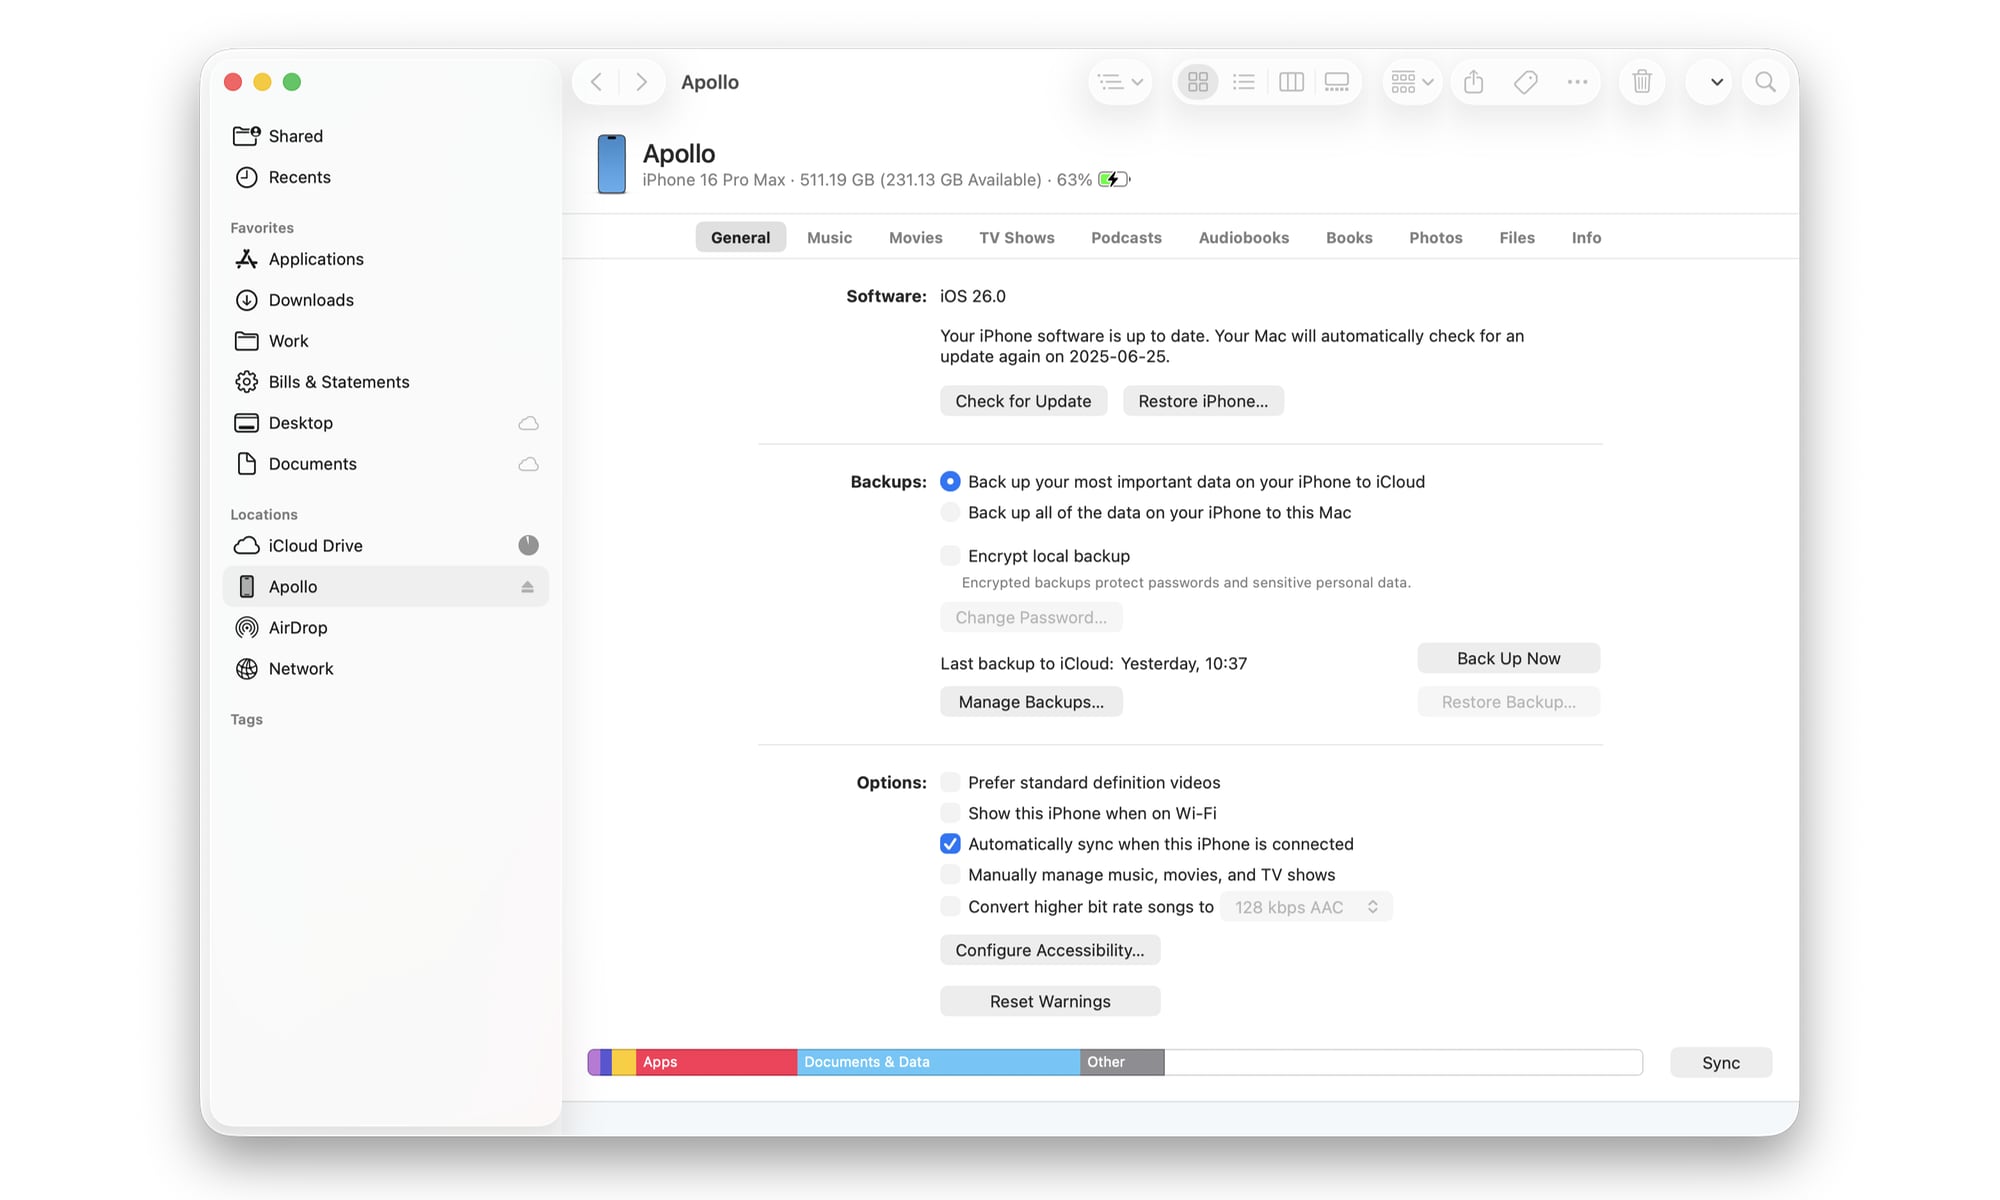Go back with the left chevron arrow

pos(596,82)
